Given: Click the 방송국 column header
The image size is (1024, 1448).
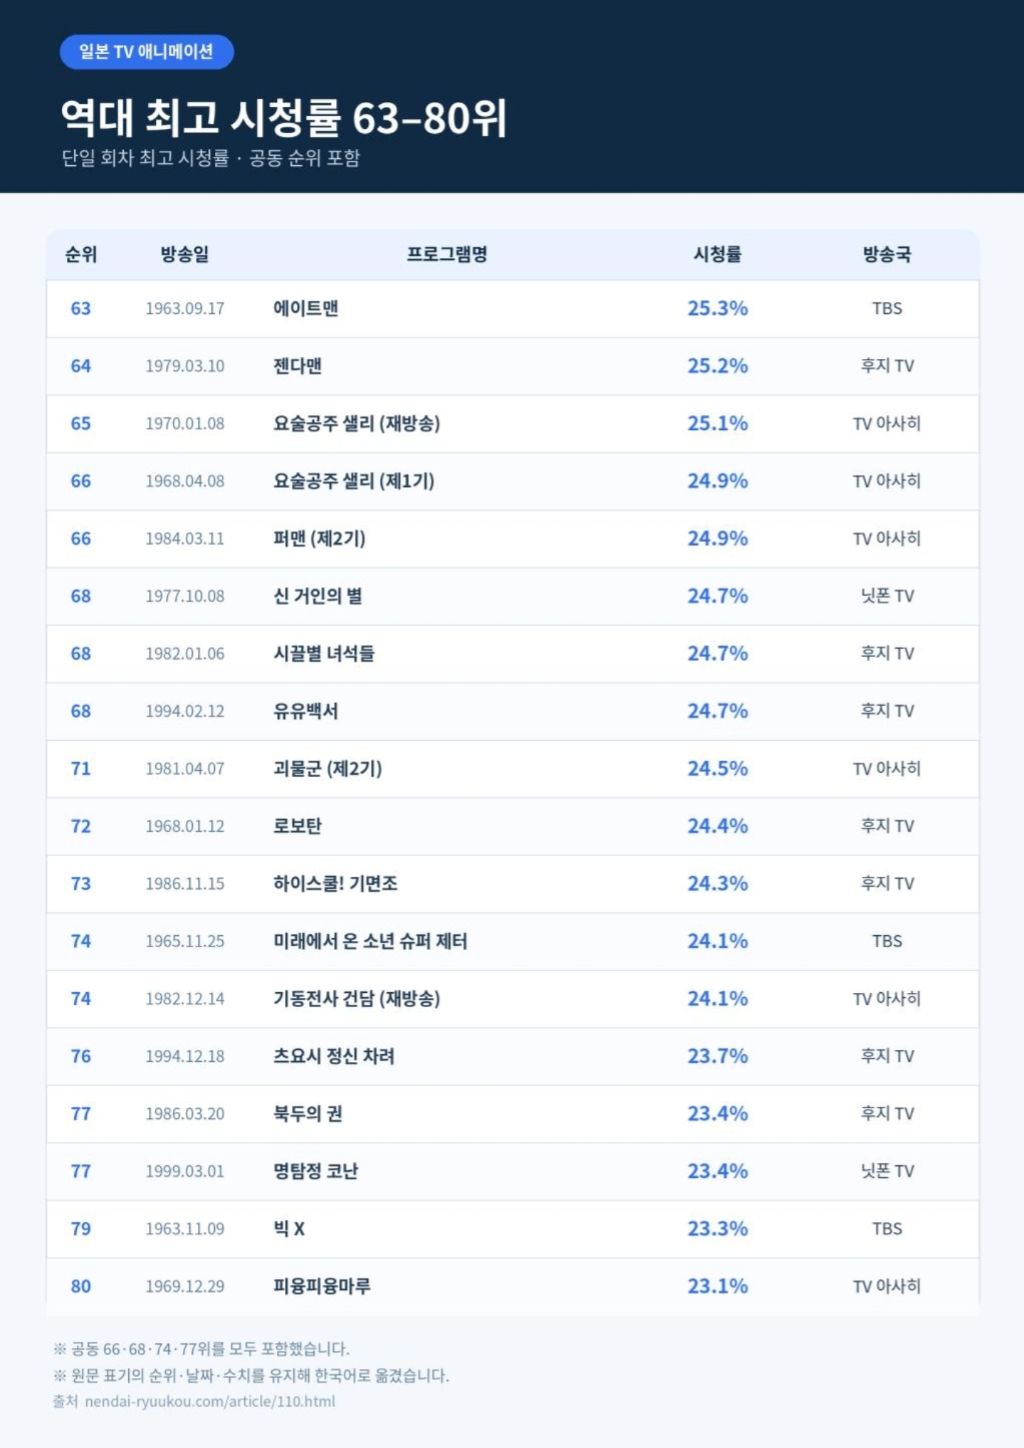Looking at the screenshot, I should tap(887, 254).
